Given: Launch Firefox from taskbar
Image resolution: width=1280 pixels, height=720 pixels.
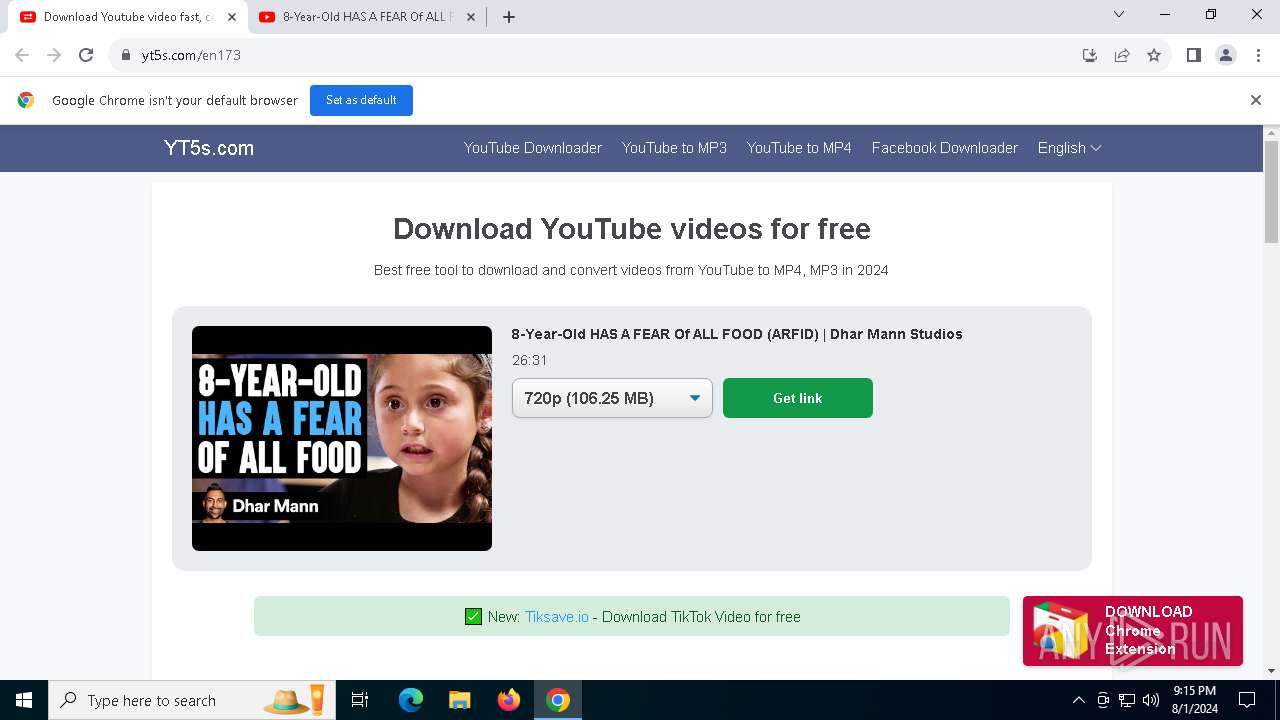Looking at the screenshot, I should (x=509, y=700).
